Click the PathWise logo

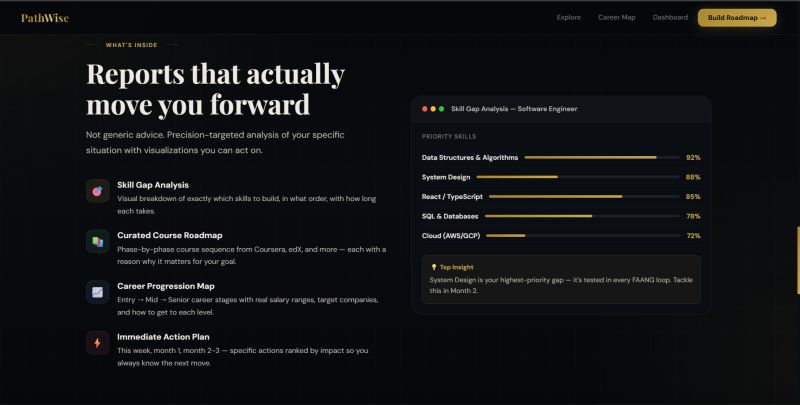pos(45,18)
